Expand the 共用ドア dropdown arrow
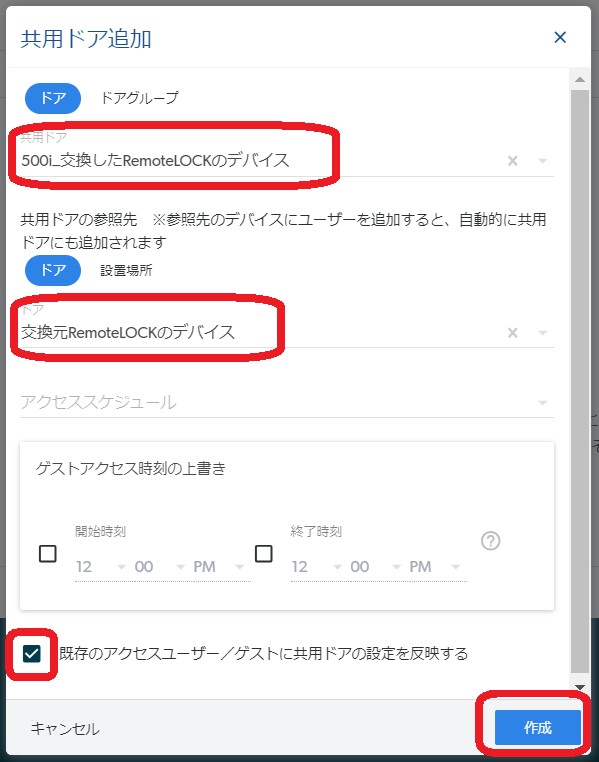This screenshot has width=599, height=762. pos(543,161)
